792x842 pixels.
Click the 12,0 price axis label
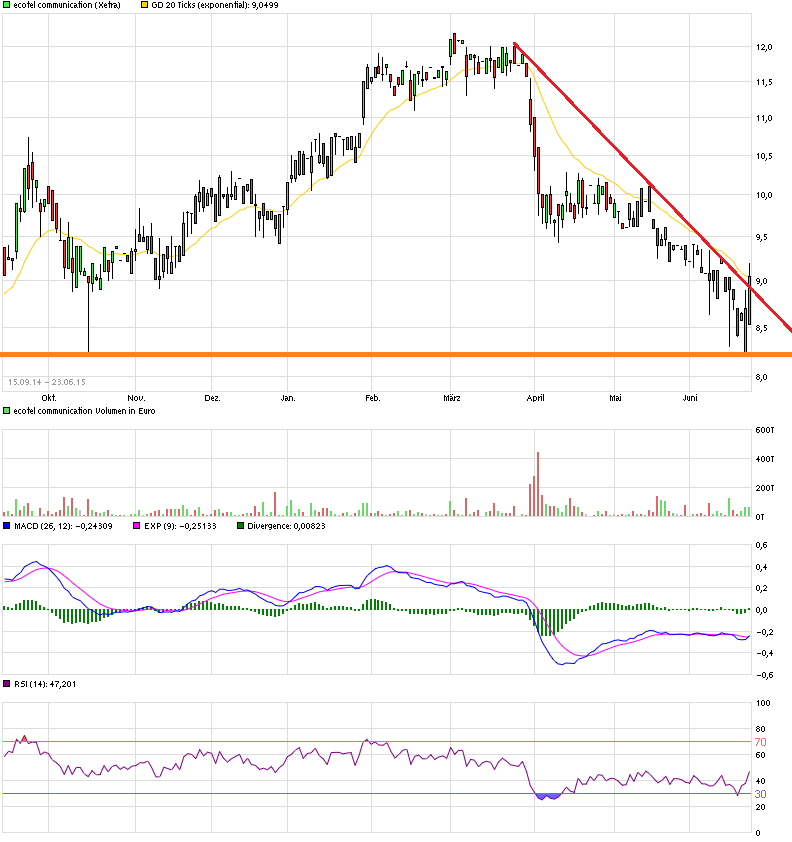tap(764, 47)
